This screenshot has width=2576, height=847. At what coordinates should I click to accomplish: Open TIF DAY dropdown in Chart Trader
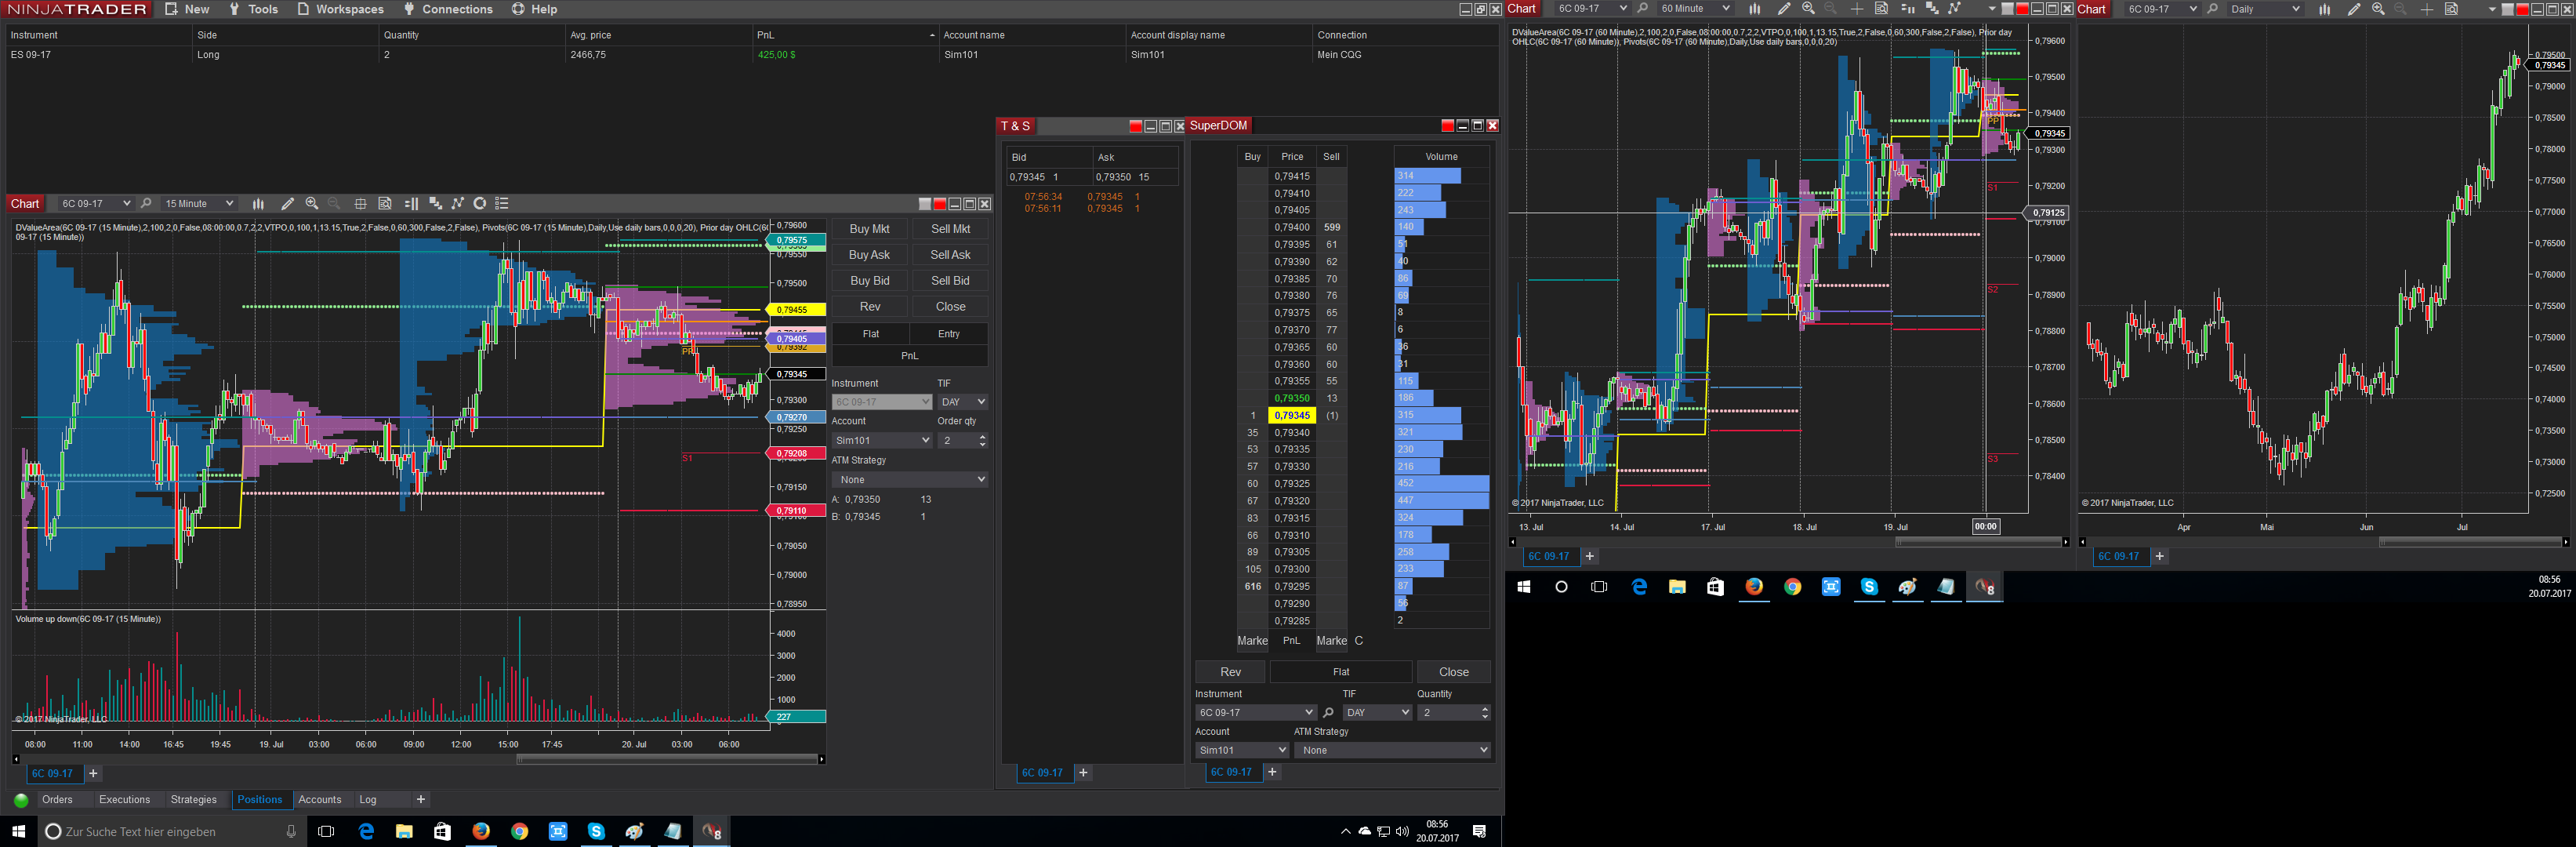click(963, 402)
